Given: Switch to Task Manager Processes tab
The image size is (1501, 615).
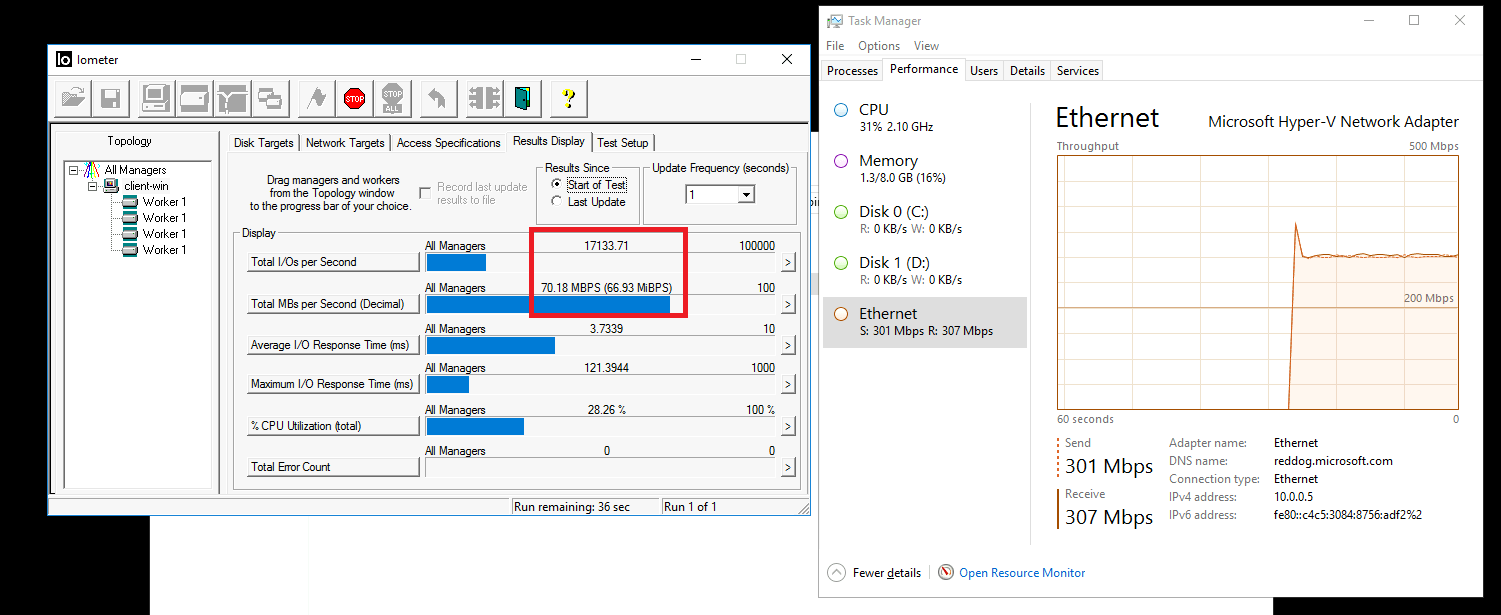Looking at the screenshot, I should 853,71.
